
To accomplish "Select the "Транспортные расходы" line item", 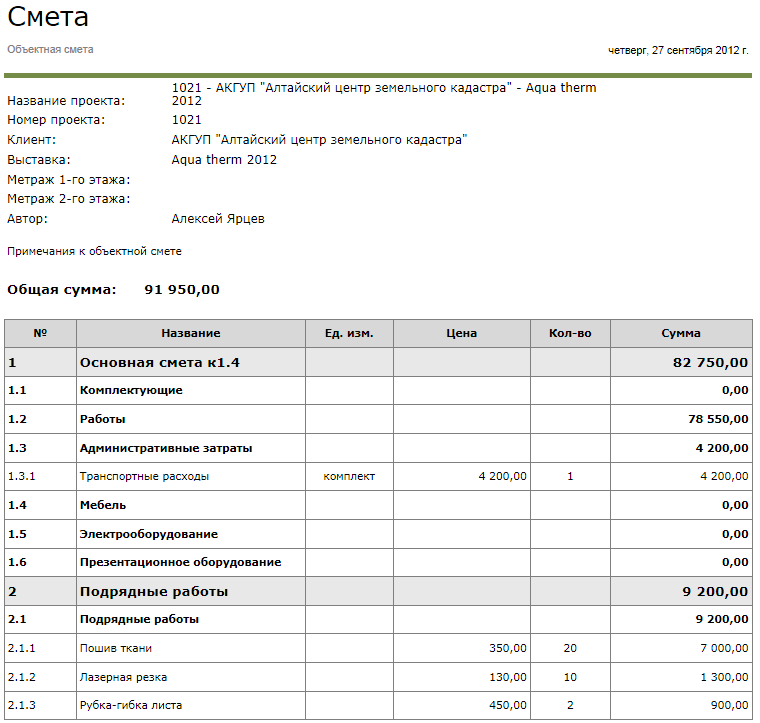I will (x=144, y=476).
